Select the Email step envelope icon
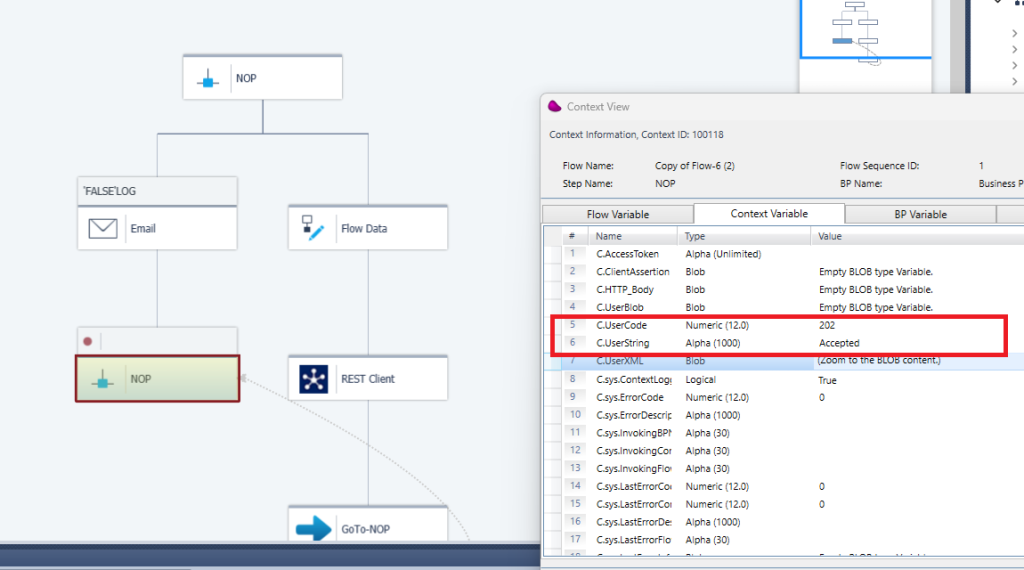1024x570 pixels. 103,228
